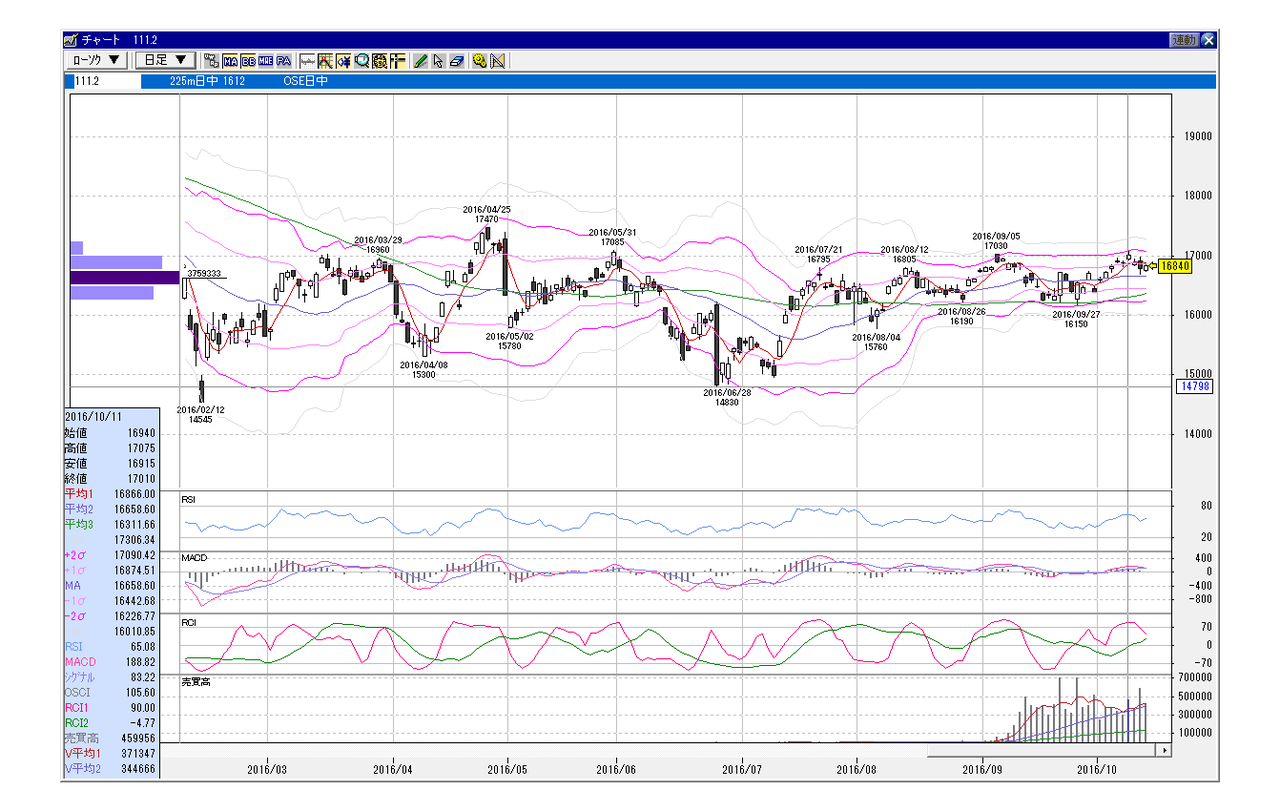Select the green pencil drawing tool

419,60
